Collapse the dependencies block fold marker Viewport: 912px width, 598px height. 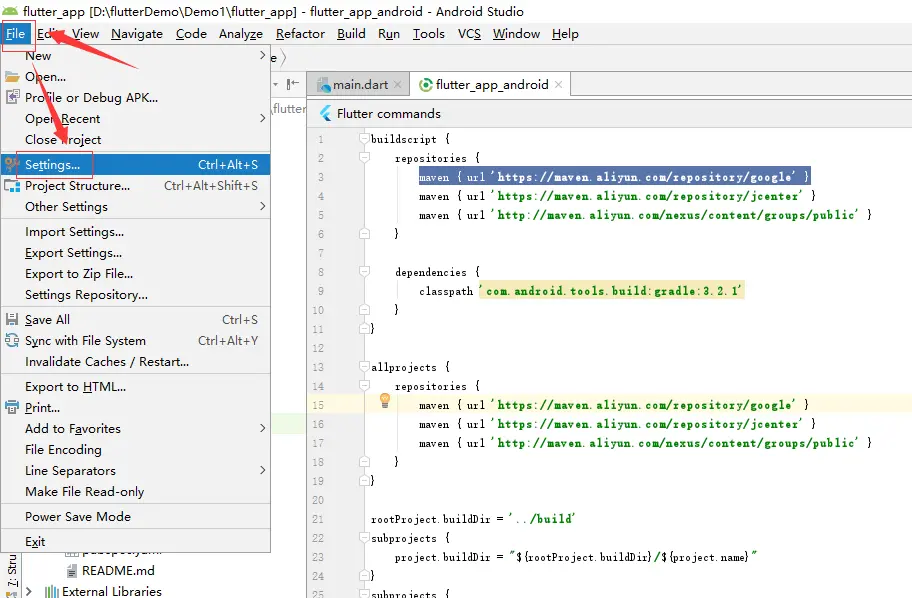point(364,272)
